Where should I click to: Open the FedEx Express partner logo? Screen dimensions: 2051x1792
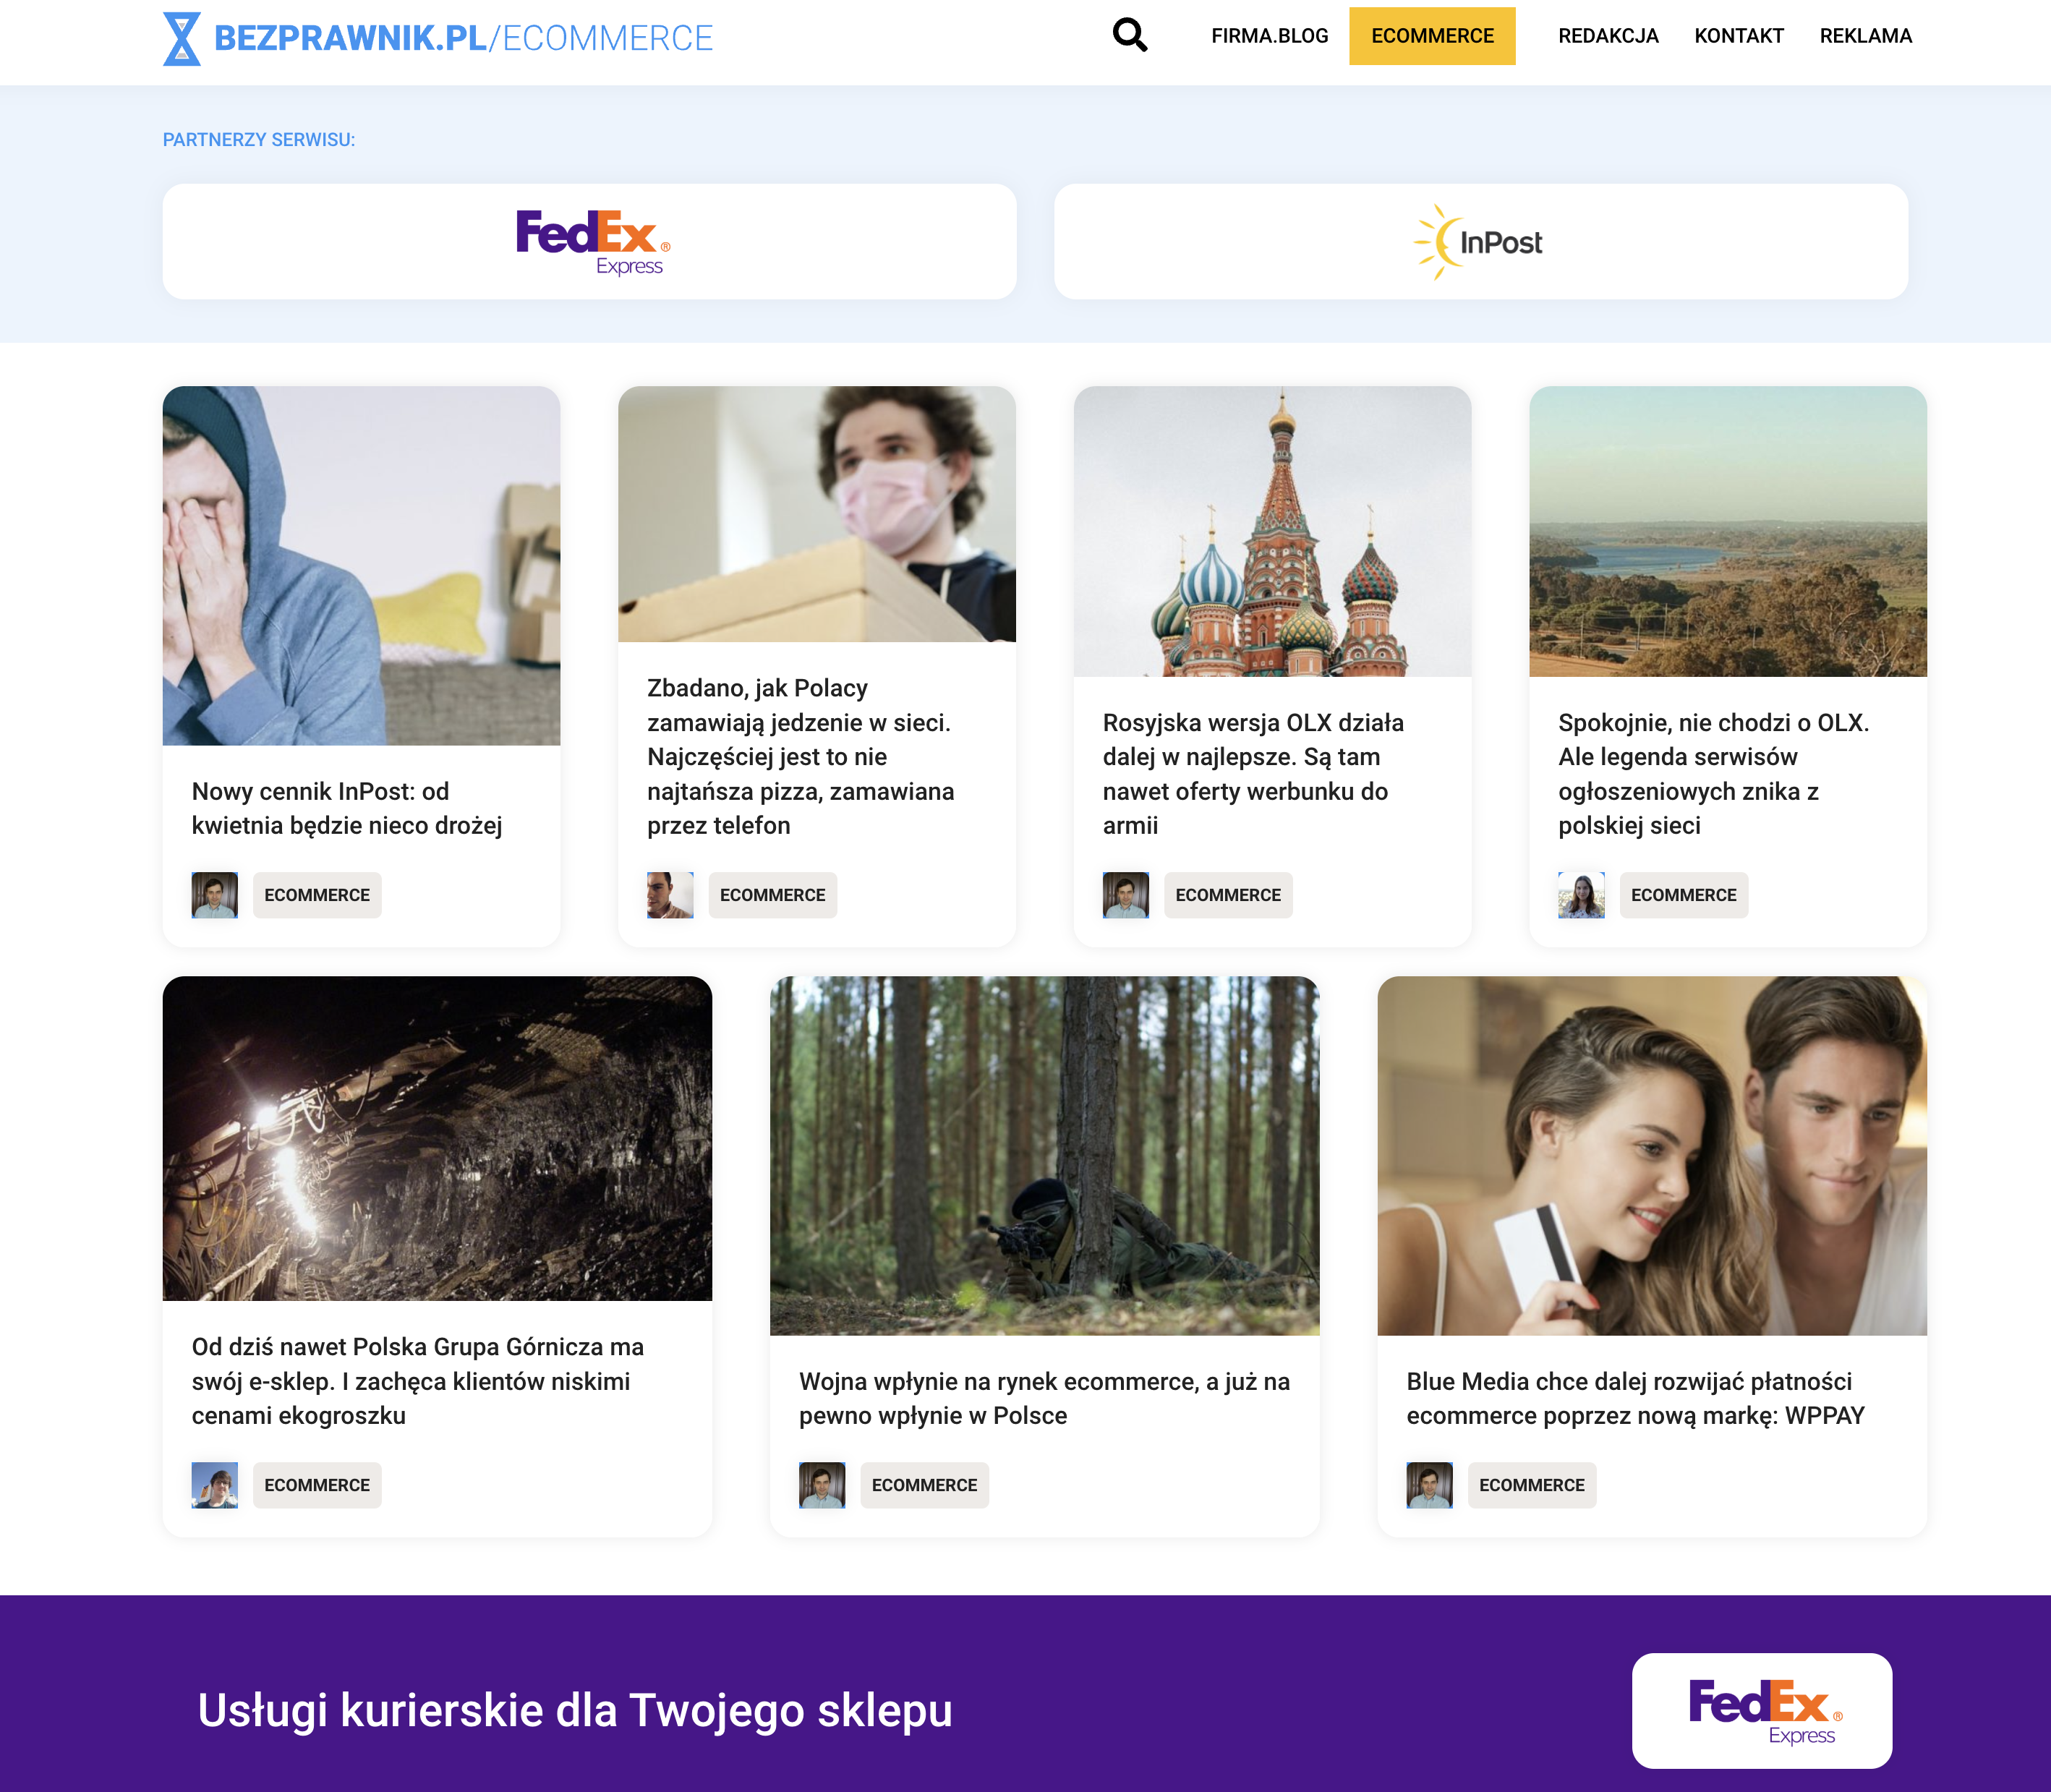[x=590, y=242]
